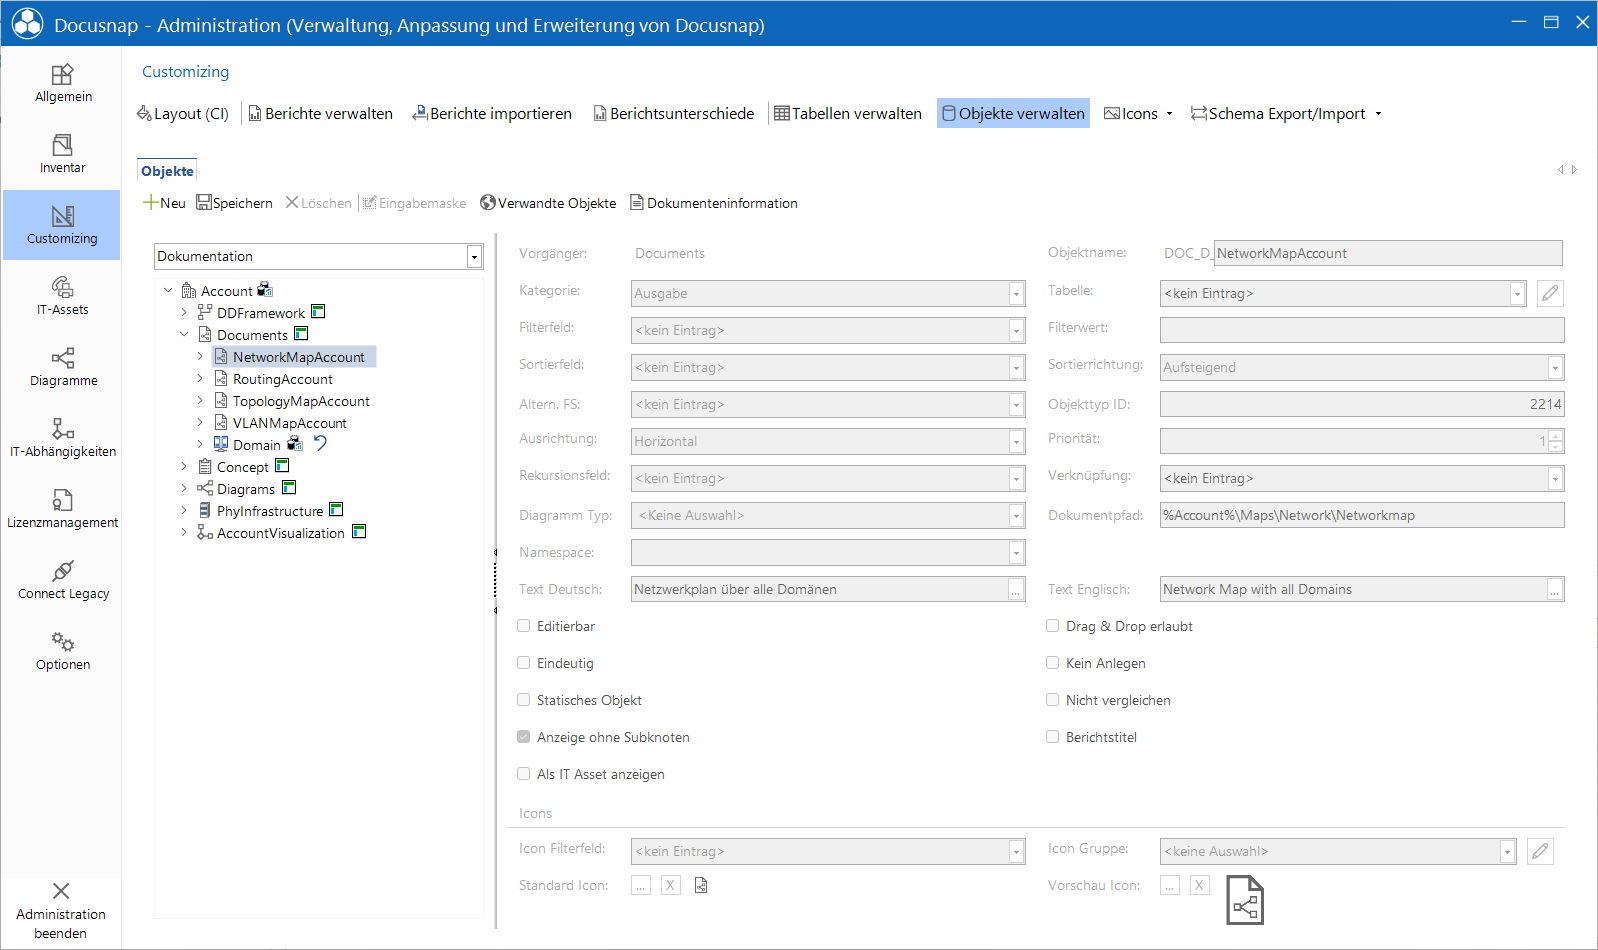1598x950 pixels.
Task: Open the Allgemein sidebar section
Action: (62, 83)
